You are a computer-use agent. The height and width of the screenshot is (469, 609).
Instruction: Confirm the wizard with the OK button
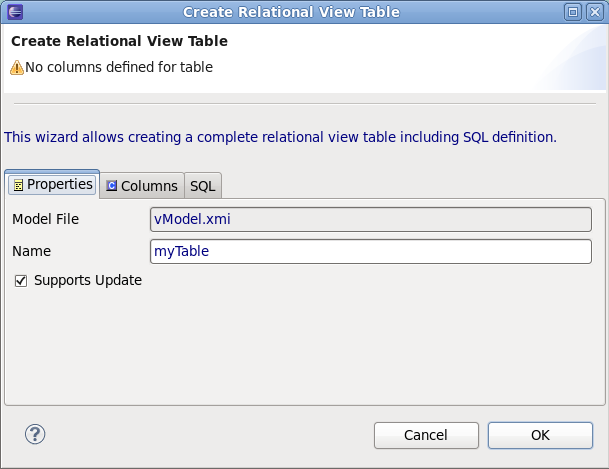[x=540, y=435]
